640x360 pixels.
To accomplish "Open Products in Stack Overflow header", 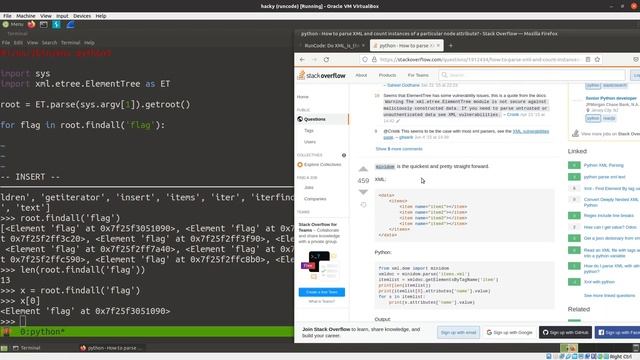I will click(x=387, y=75).
